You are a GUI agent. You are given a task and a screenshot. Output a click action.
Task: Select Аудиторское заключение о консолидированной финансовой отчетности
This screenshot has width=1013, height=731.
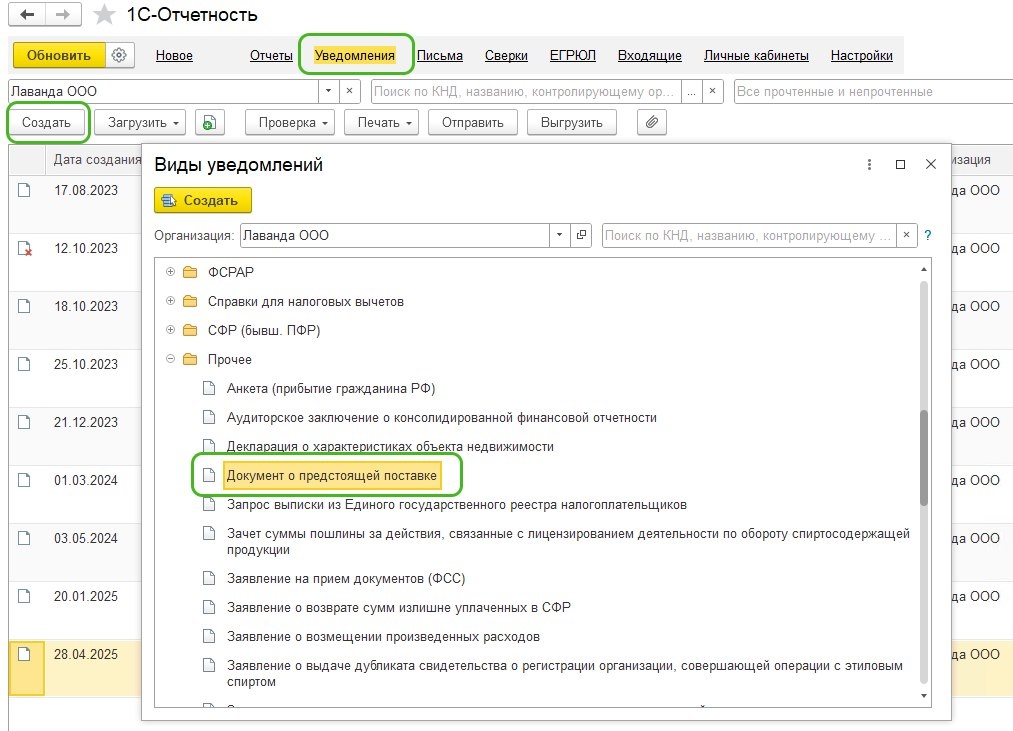click(442, 418)
